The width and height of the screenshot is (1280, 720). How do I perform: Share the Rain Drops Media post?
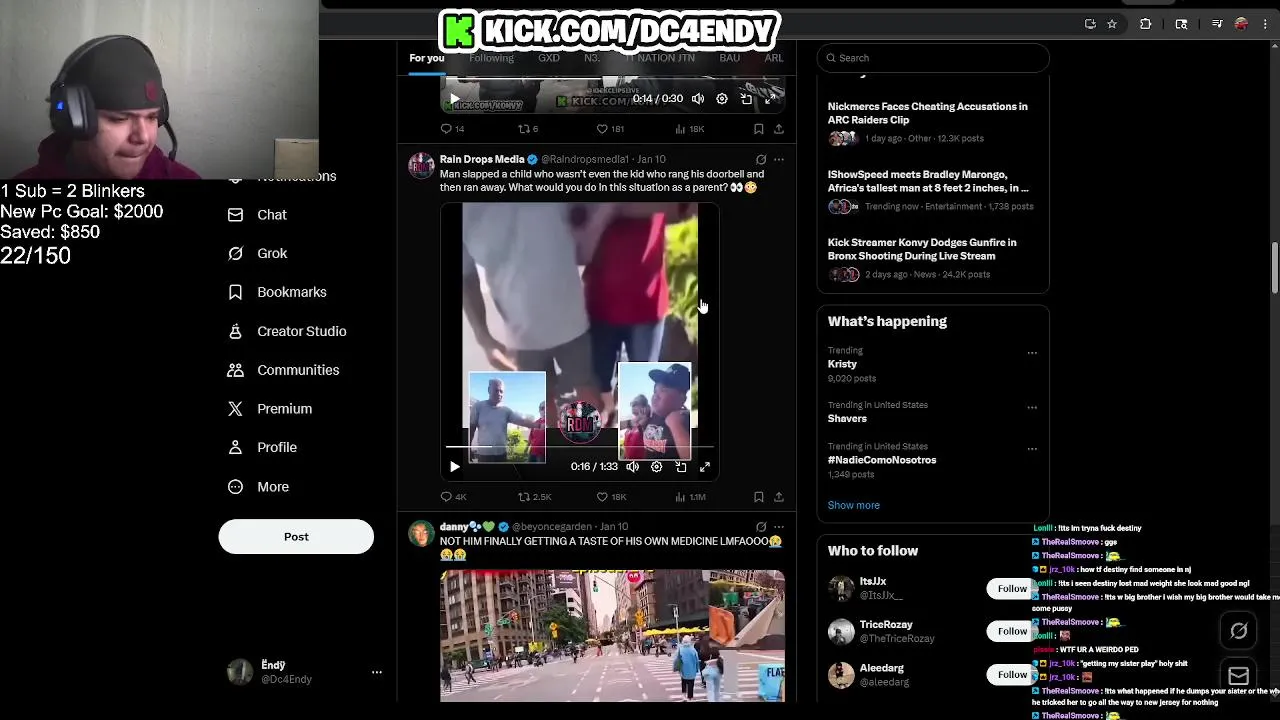click(x=779, y=497)
